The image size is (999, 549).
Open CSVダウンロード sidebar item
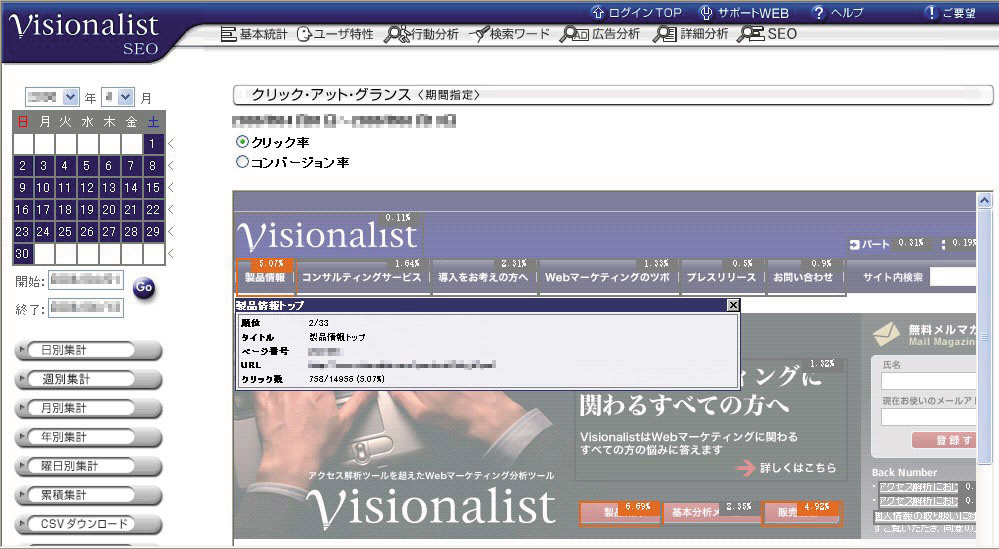pos(88,524)
